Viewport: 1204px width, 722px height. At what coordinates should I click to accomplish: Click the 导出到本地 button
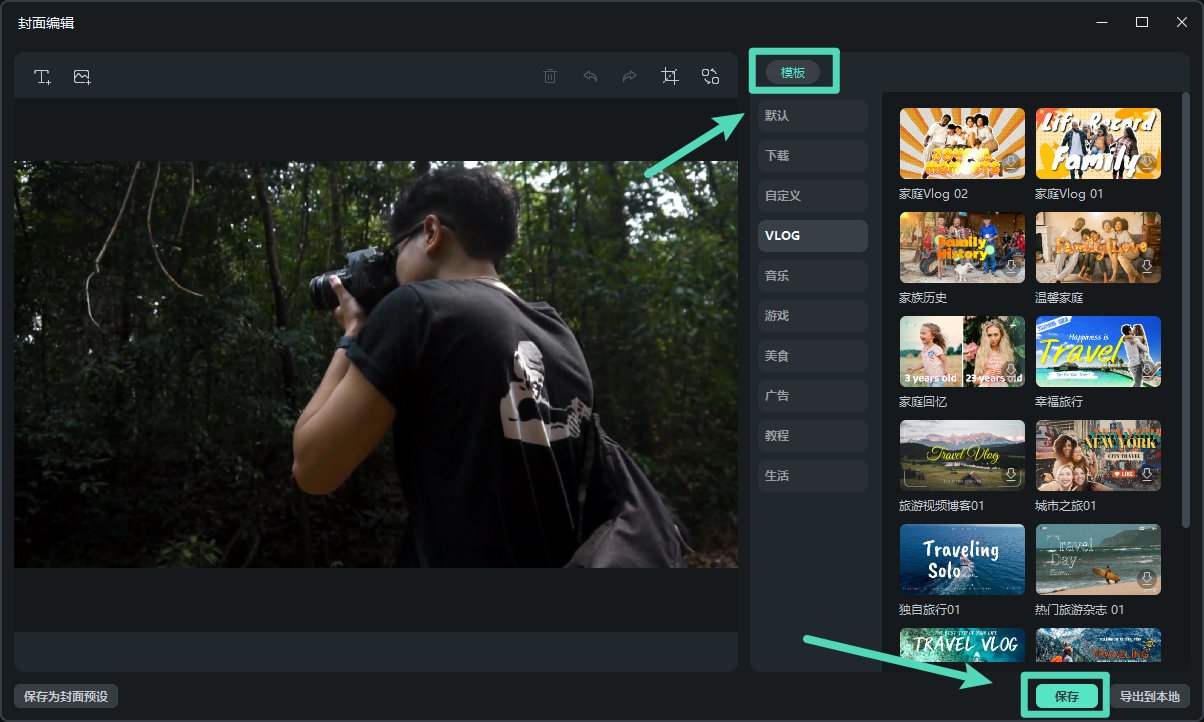pos(1149,697)
